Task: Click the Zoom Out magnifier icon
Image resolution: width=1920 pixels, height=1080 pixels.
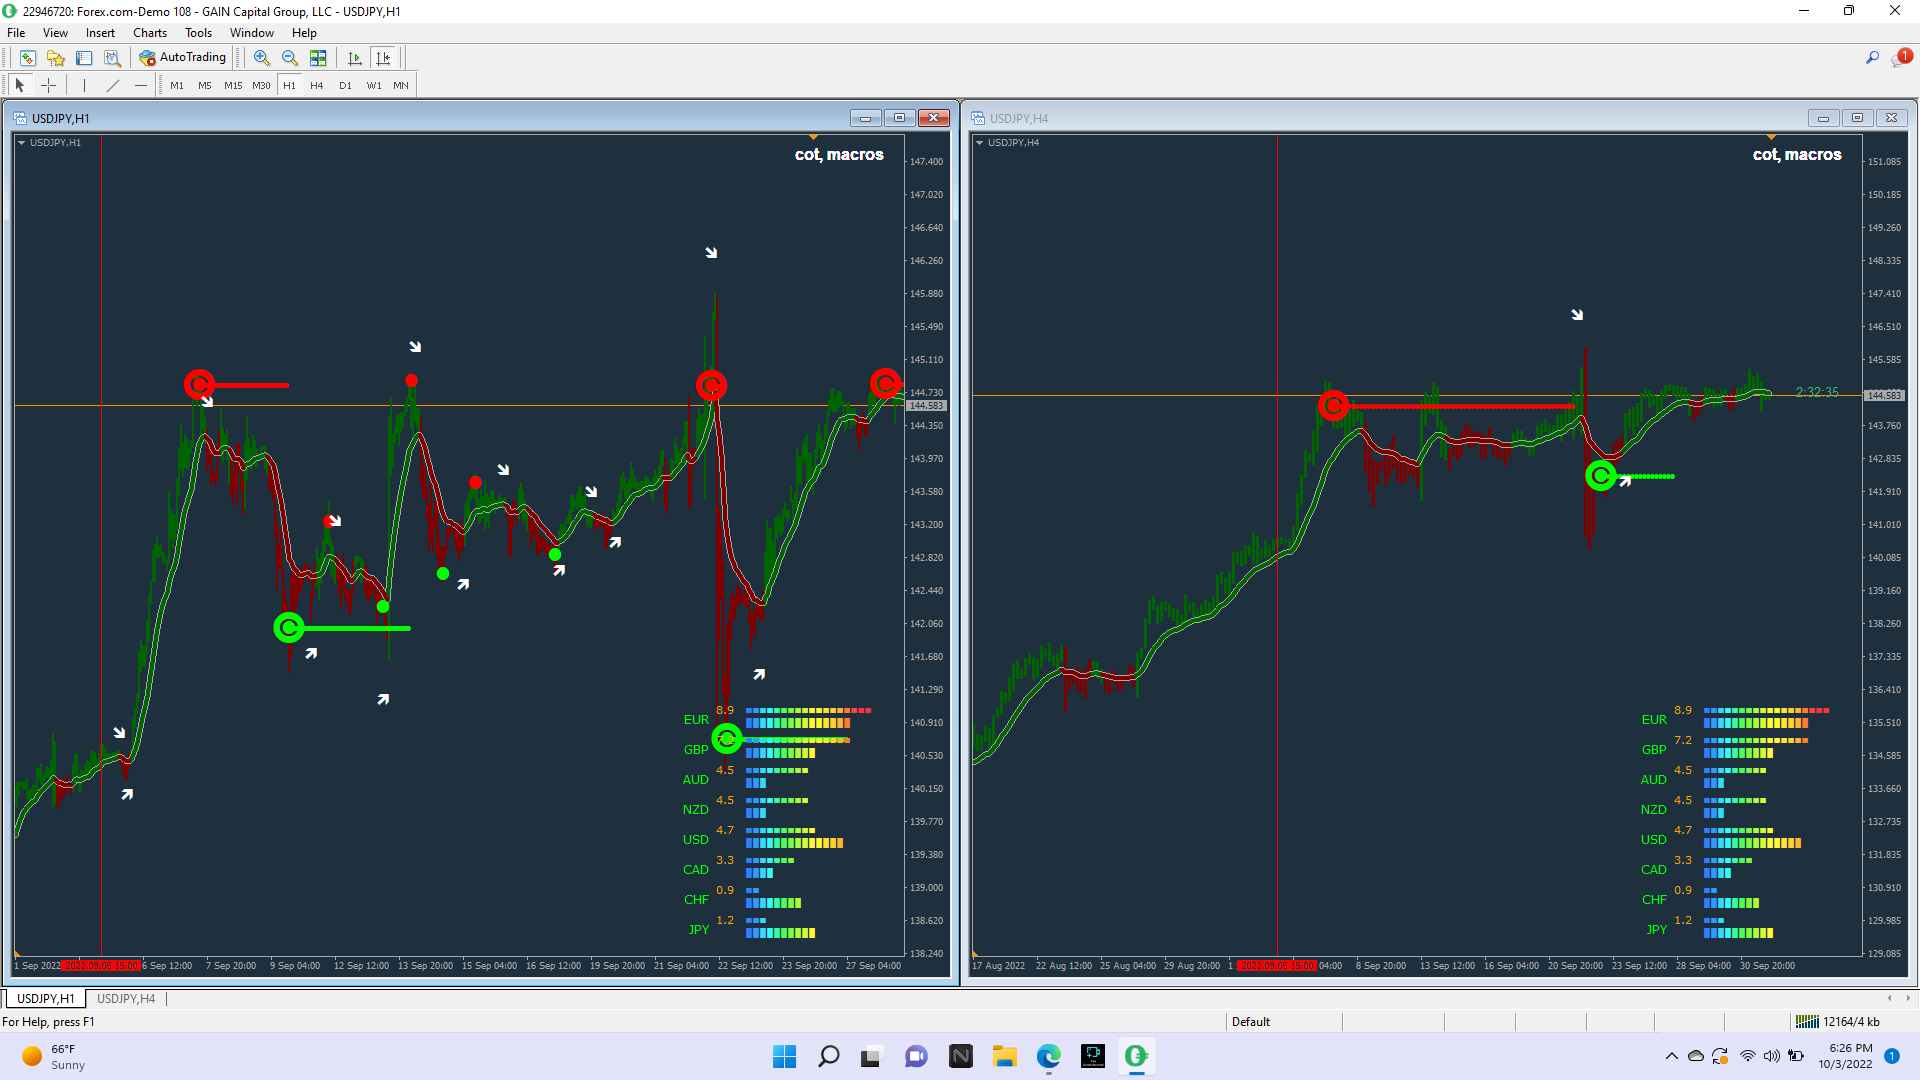Action: (290, 58)
